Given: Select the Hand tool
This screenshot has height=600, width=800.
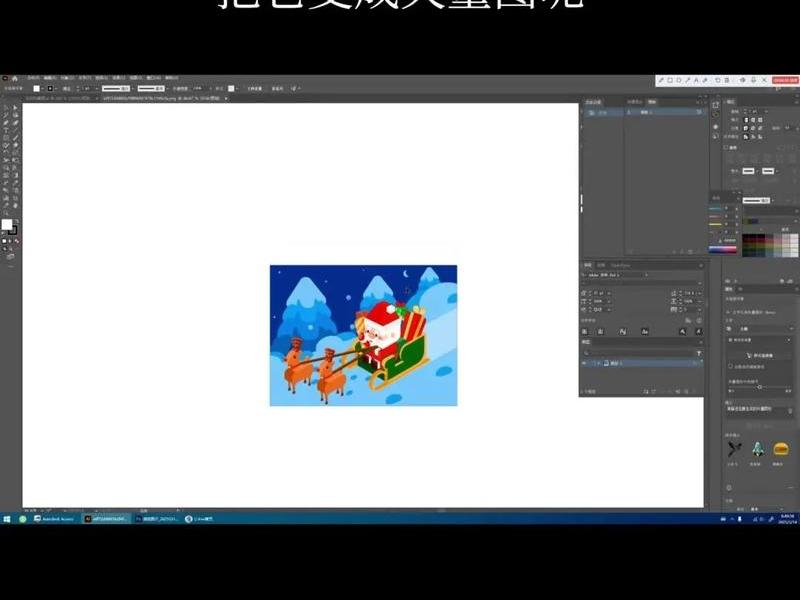Looking at the screenshot, I should [15, 205].
